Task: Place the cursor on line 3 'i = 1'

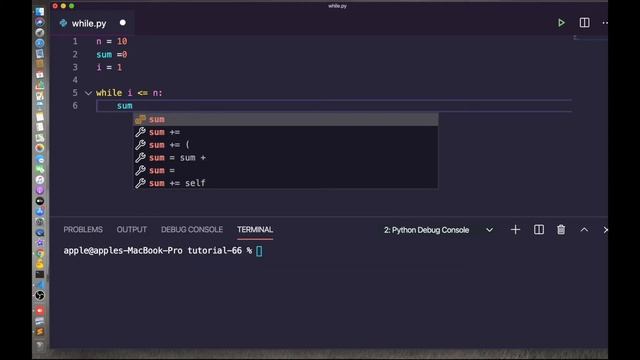Action: pyautogui.click(x=109, y=67)
